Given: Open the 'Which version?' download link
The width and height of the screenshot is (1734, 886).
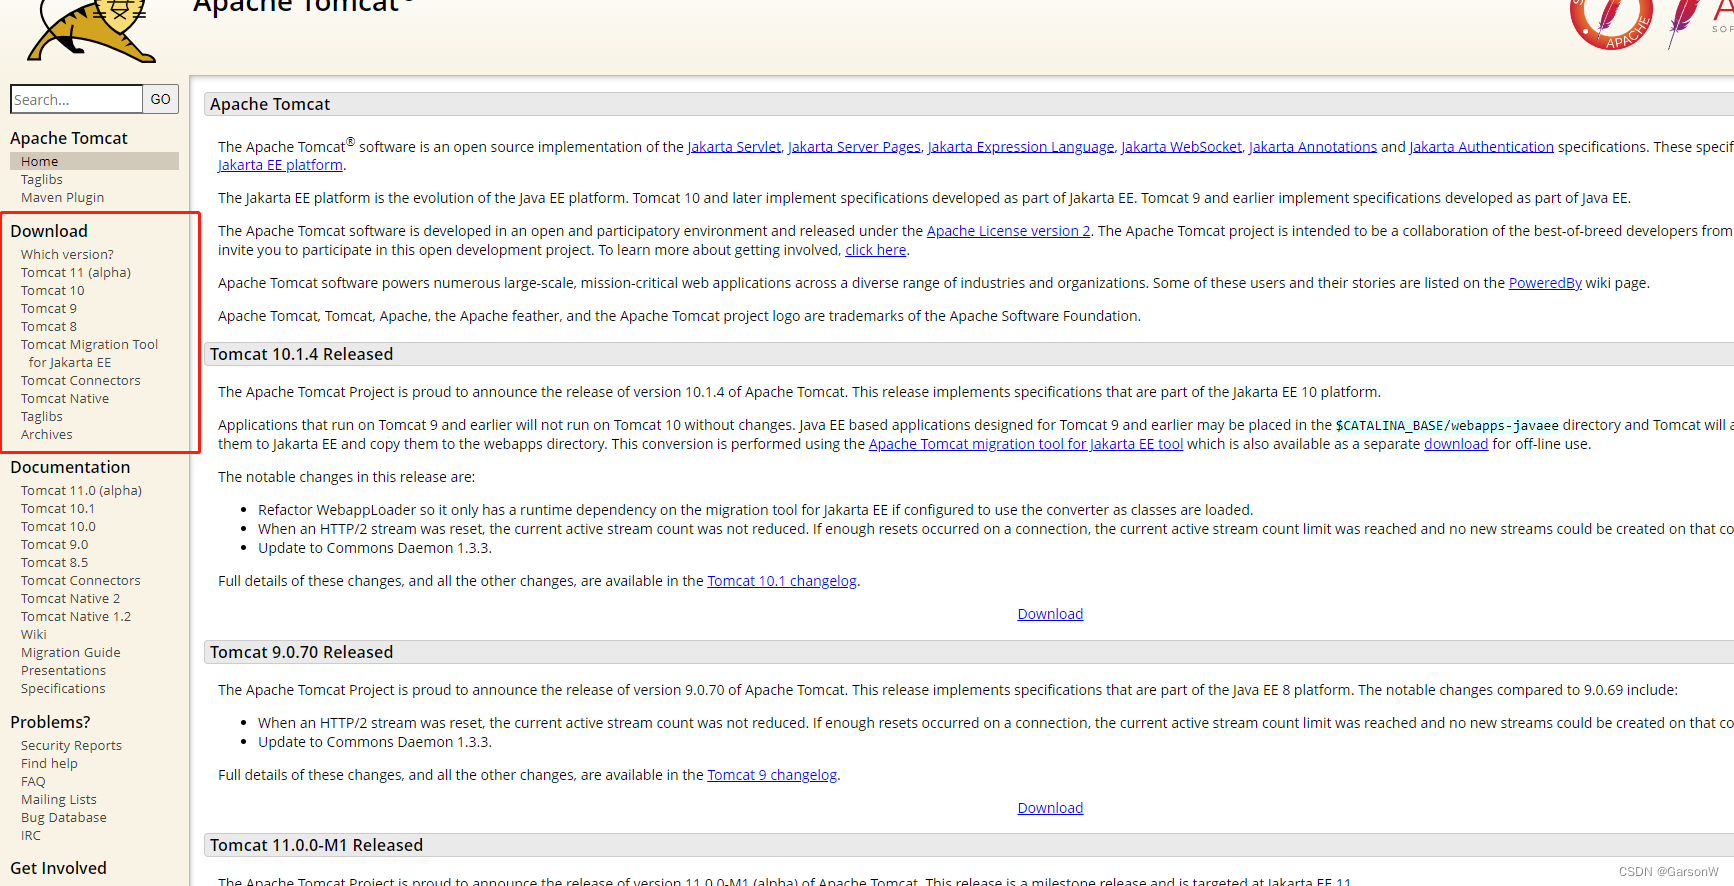Looking at the screenshot, I should tap(67, 254).
